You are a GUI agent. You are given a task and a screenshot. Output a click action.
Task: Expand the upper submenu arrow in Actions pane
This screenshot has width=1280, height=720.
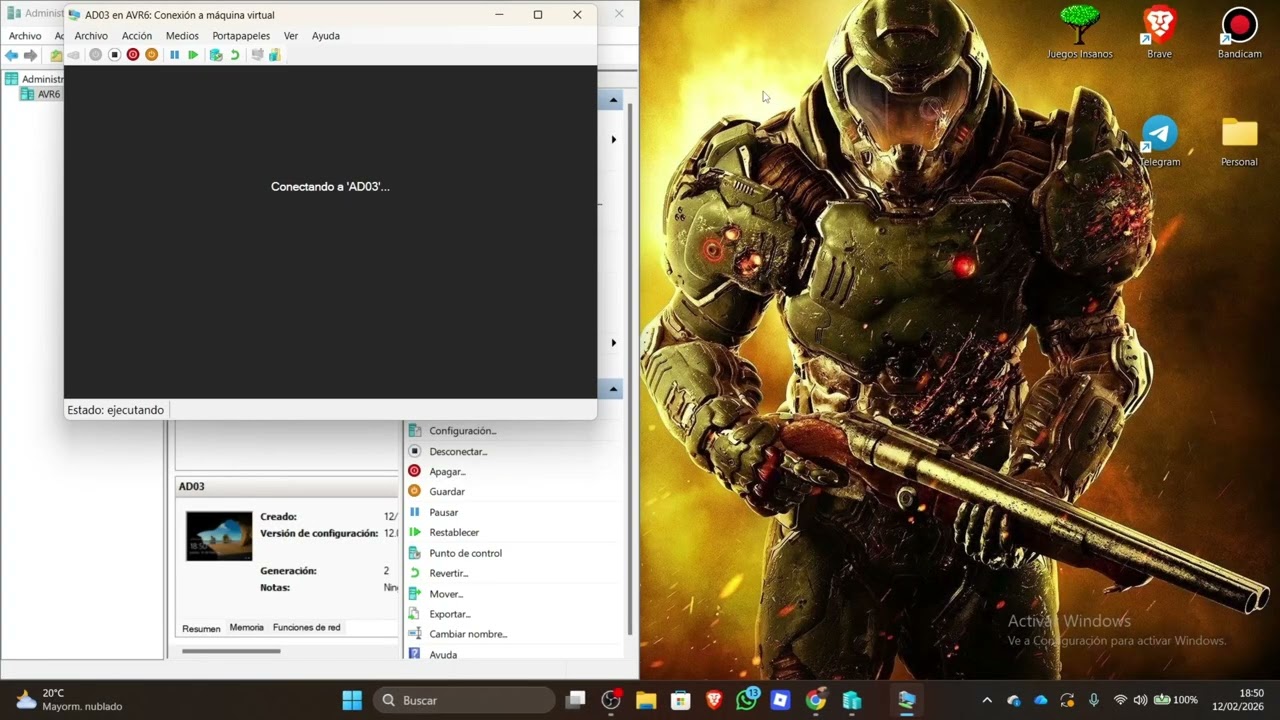[613, 139]
